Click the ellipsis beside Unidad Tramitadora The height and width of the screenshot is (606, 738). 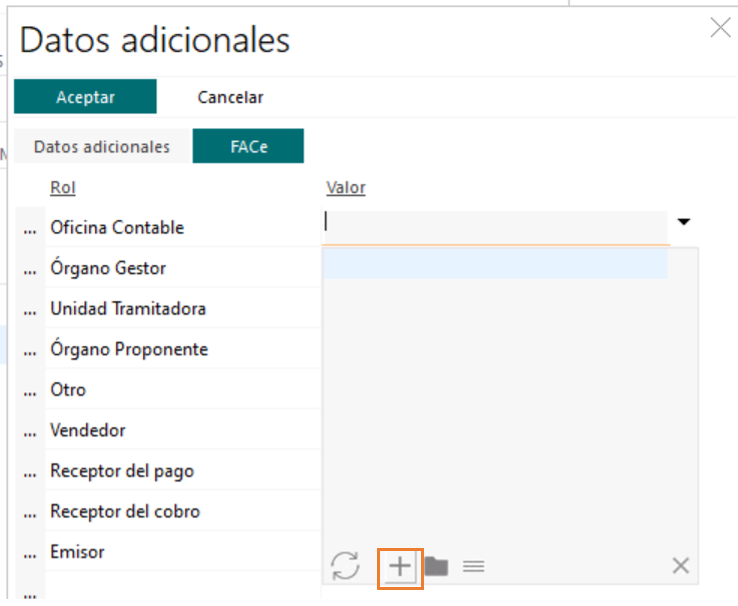coord(29,310)
